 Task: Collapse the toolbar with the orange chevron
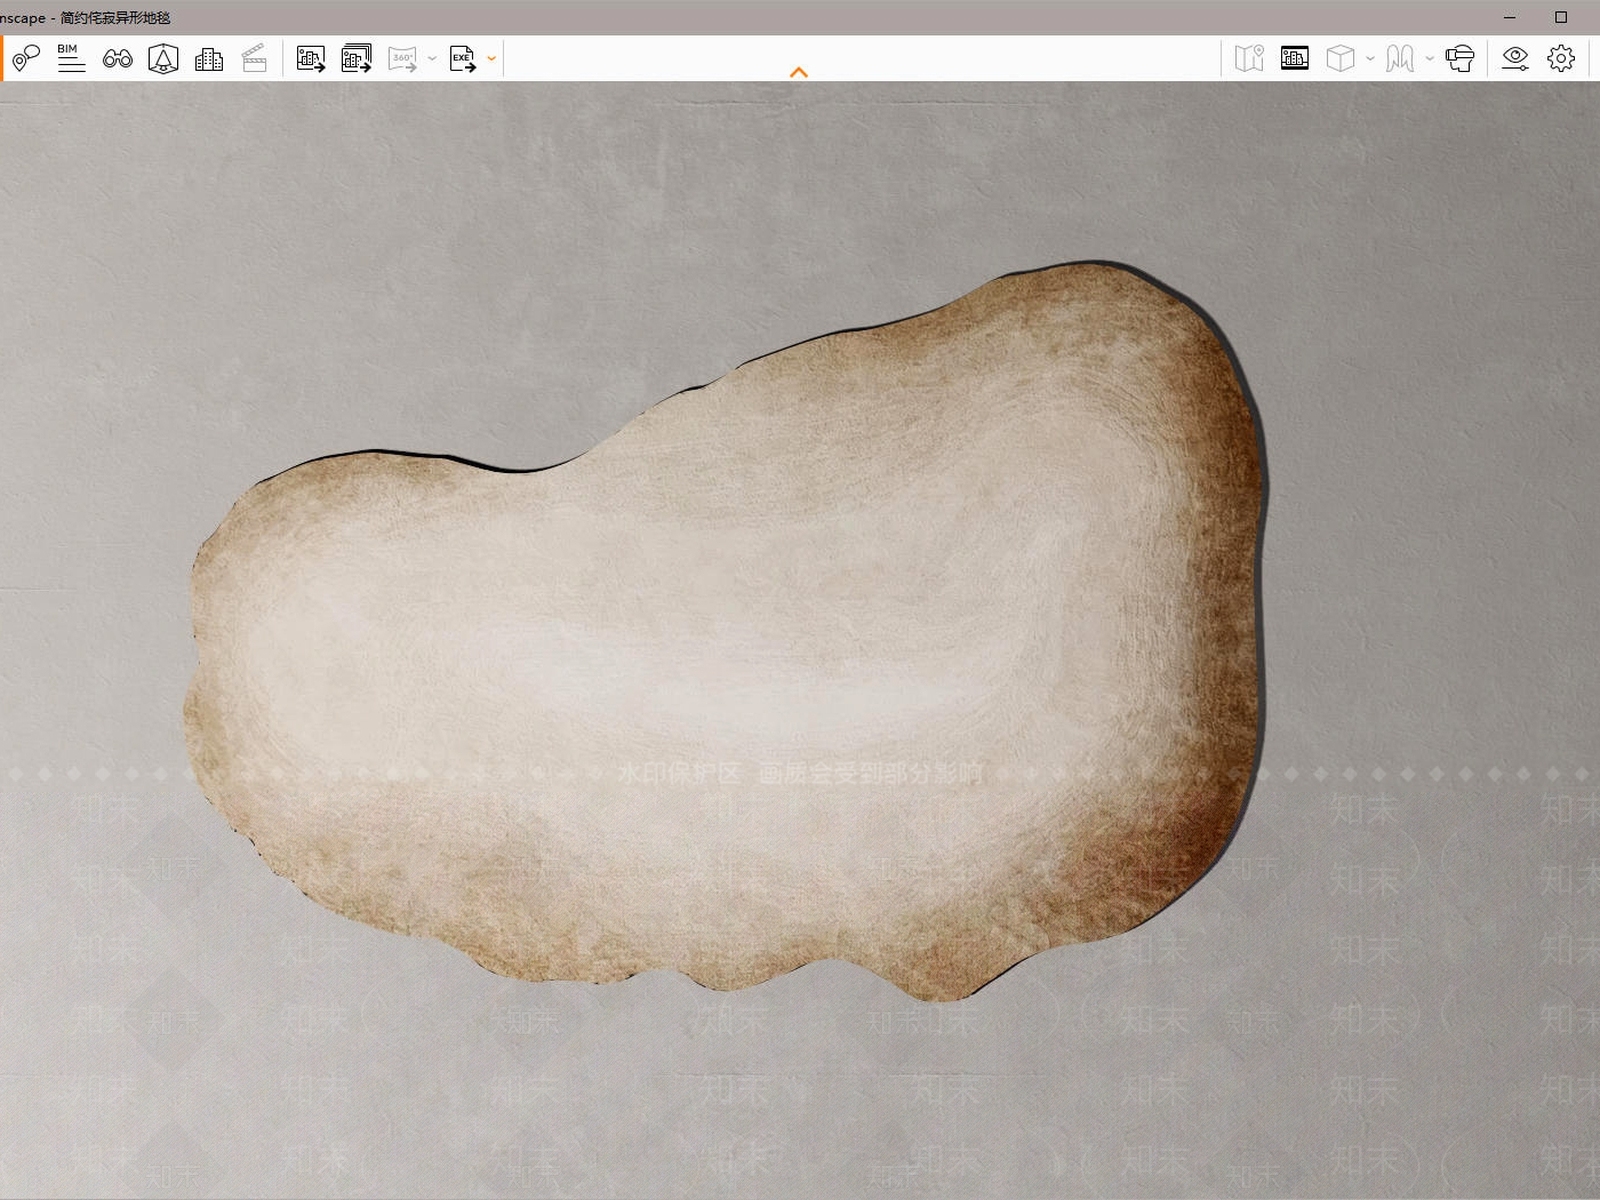(x=799, y=72)
